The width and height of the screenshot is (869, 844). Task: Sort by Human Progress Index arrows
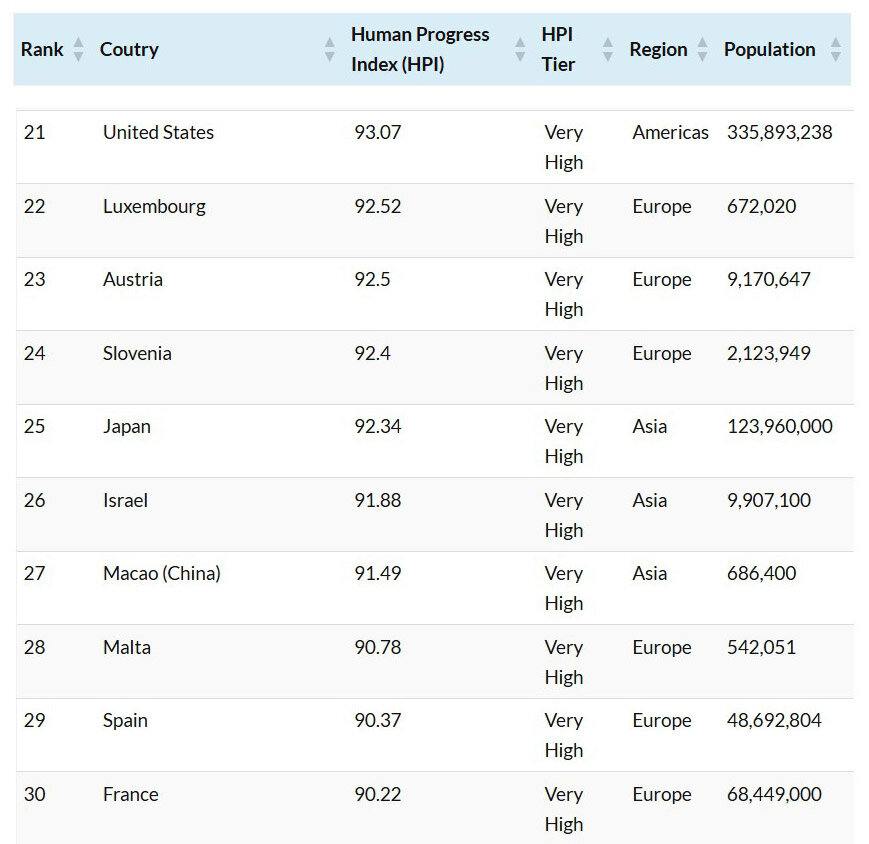(x=520, y=49)
